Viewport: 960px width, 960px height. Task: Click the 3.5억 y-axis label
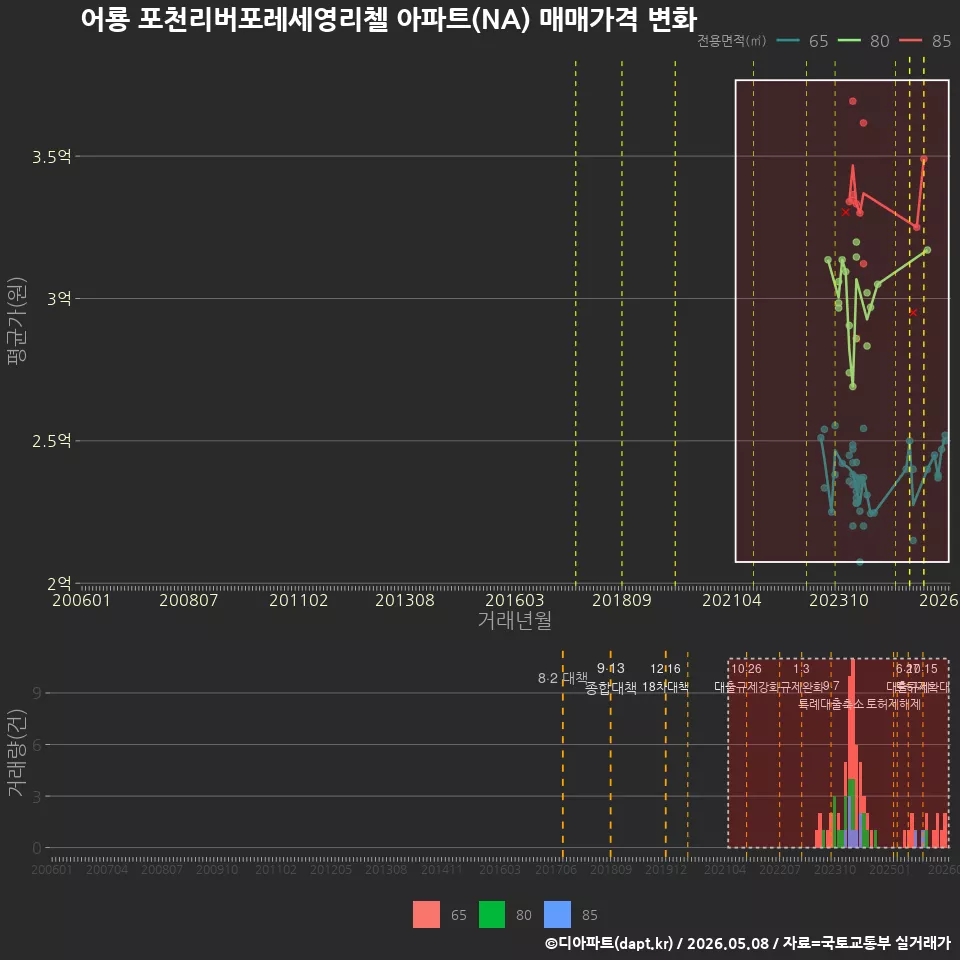(51, 157)
